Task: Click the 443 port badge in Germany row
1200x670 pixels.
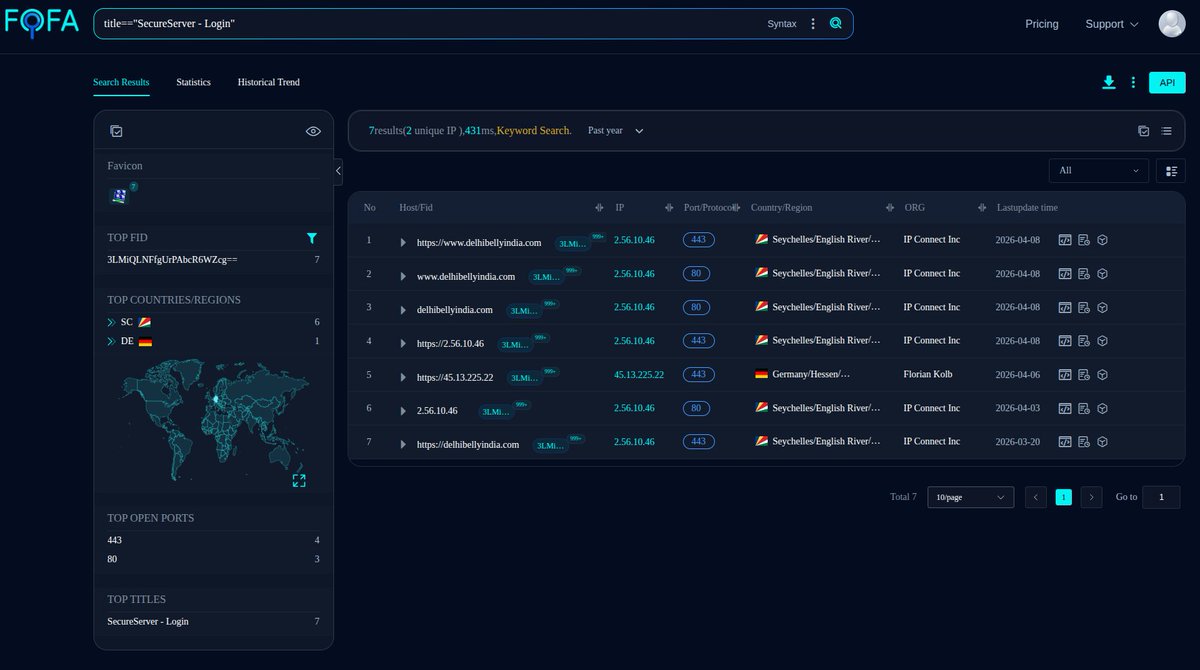Action: pos(698,374)
